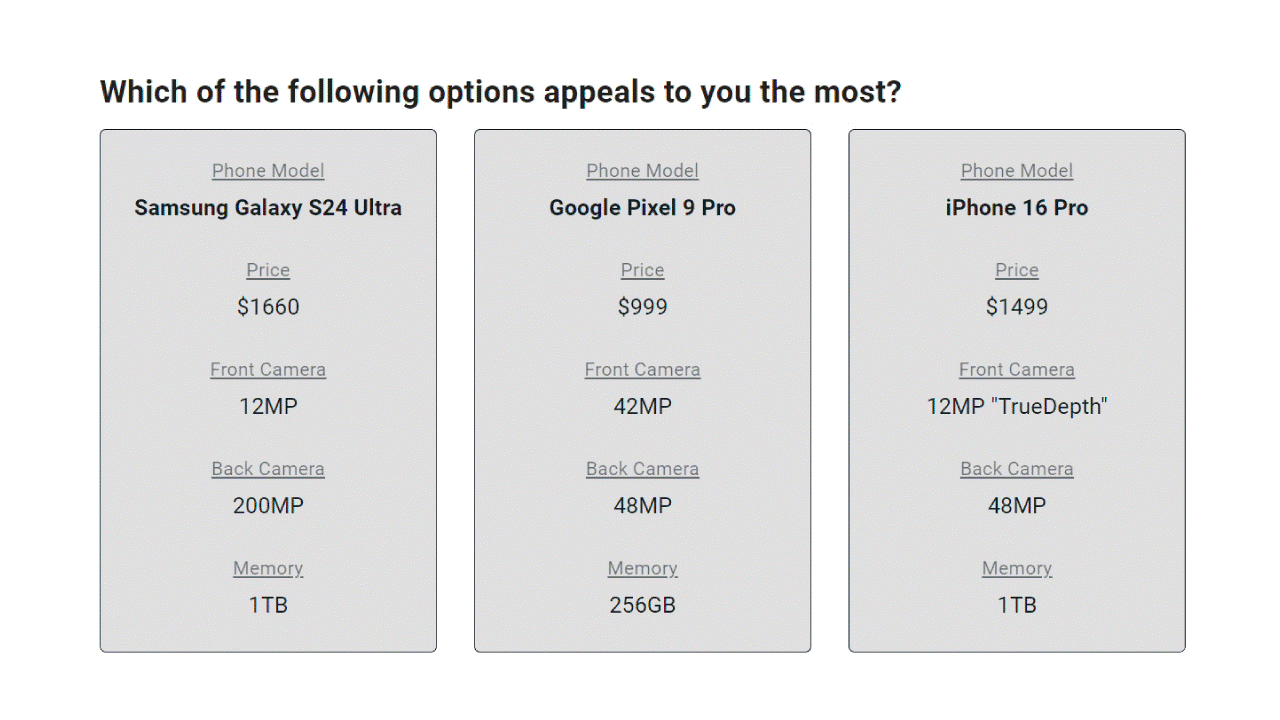Open the Price label above $1660

pos(268,270)
